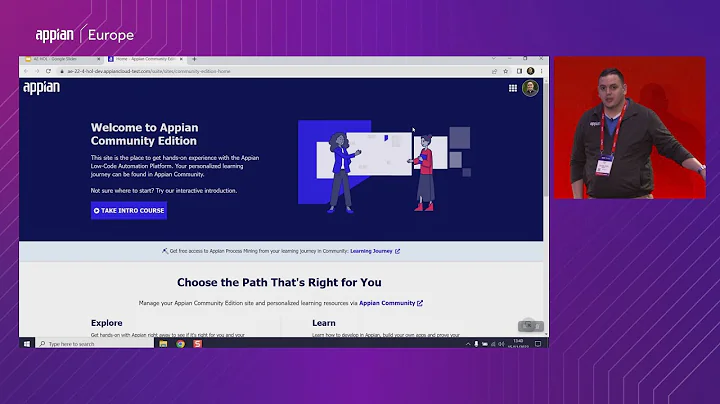Click the battery tray icon
The width and height of the screenshot is (720, 404).
pos(484,344)
